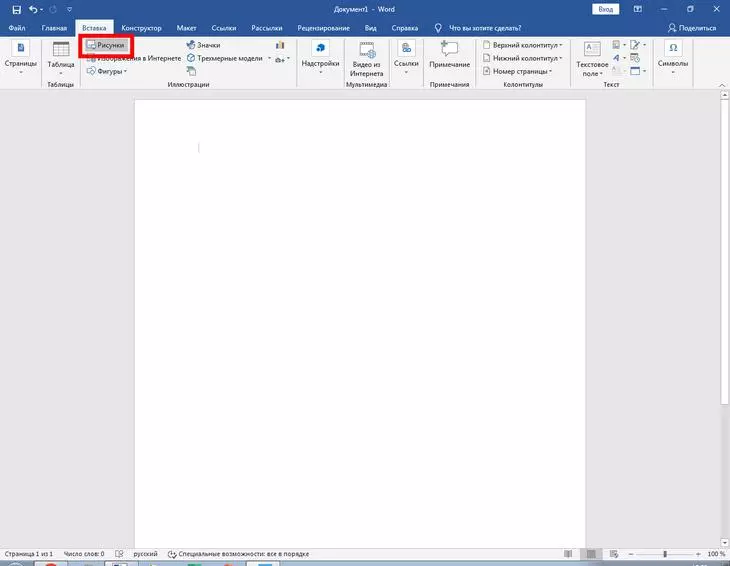This screenshot has height=566, width=730.
Task: Switch to the Макет tab
Action: click(x=186, y=28)
